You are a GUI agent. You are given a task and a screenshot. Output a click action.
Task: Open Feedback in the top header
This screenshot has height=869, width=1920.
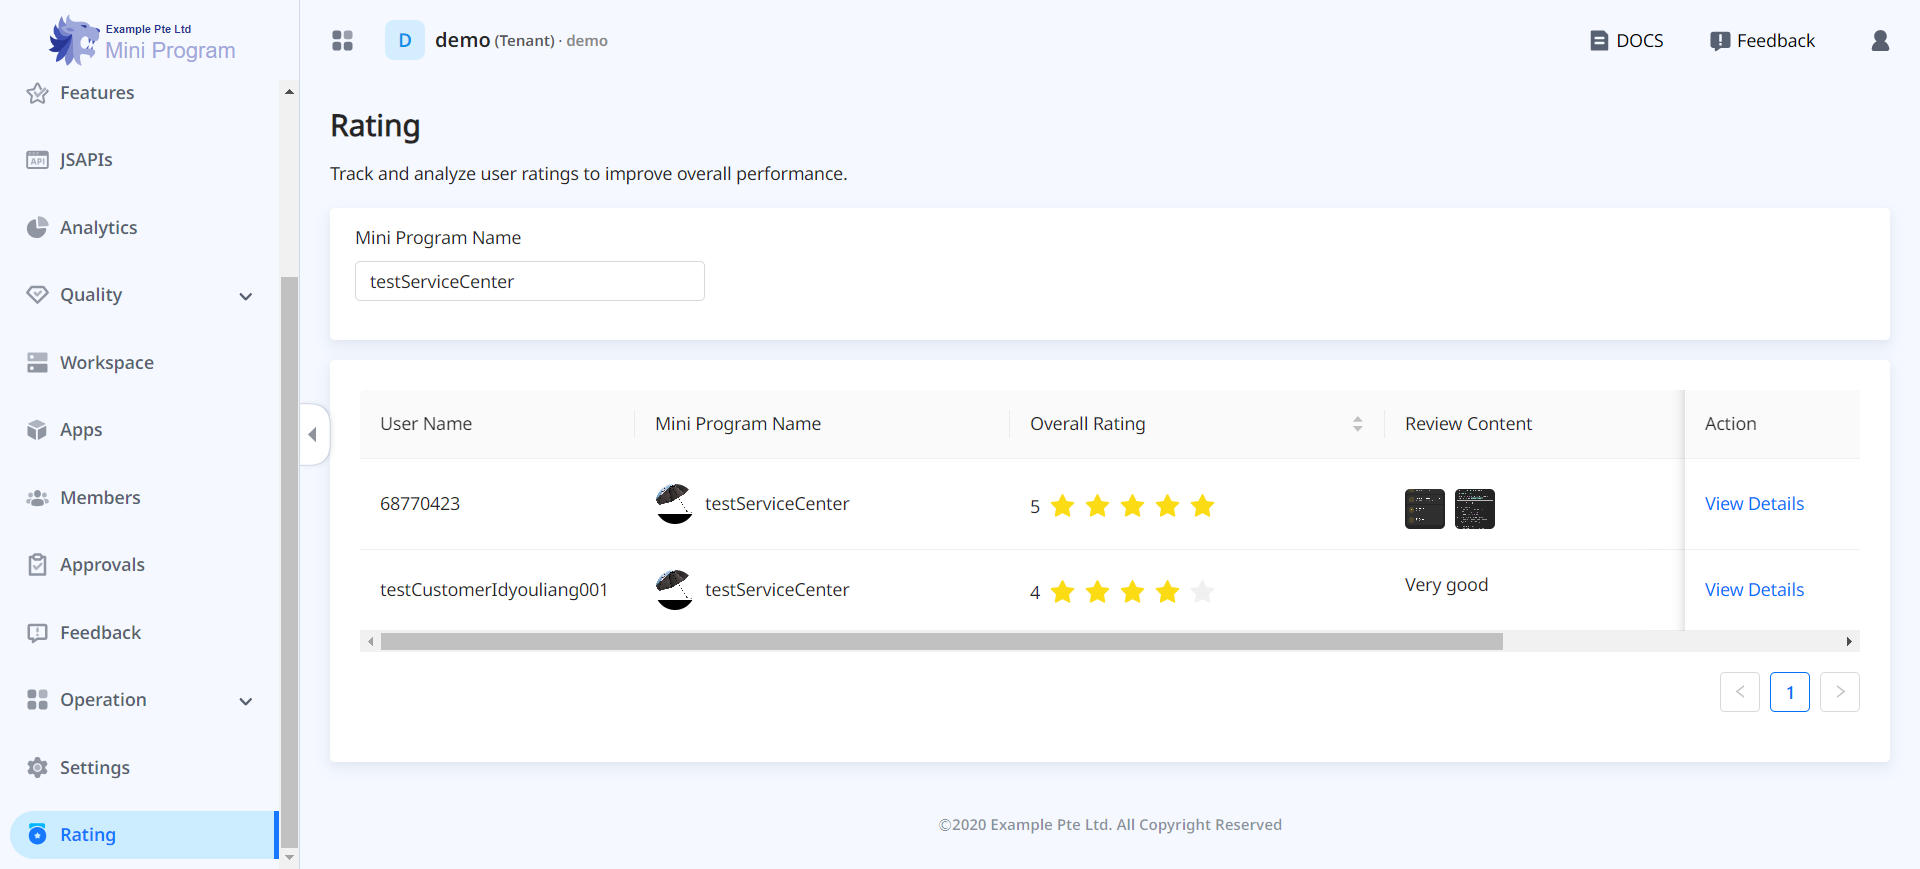tap(1762, 41)
